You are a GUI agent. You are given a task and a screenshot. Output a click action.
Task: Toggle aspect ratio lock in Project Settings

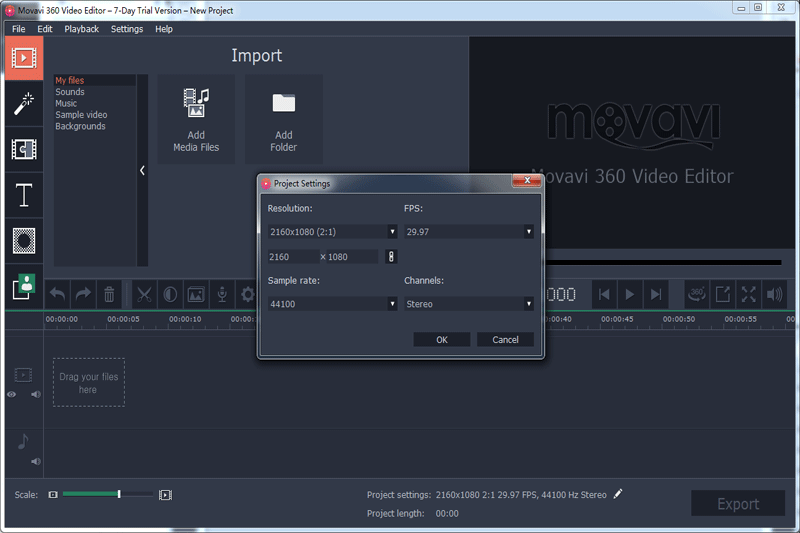pos(391,257)
